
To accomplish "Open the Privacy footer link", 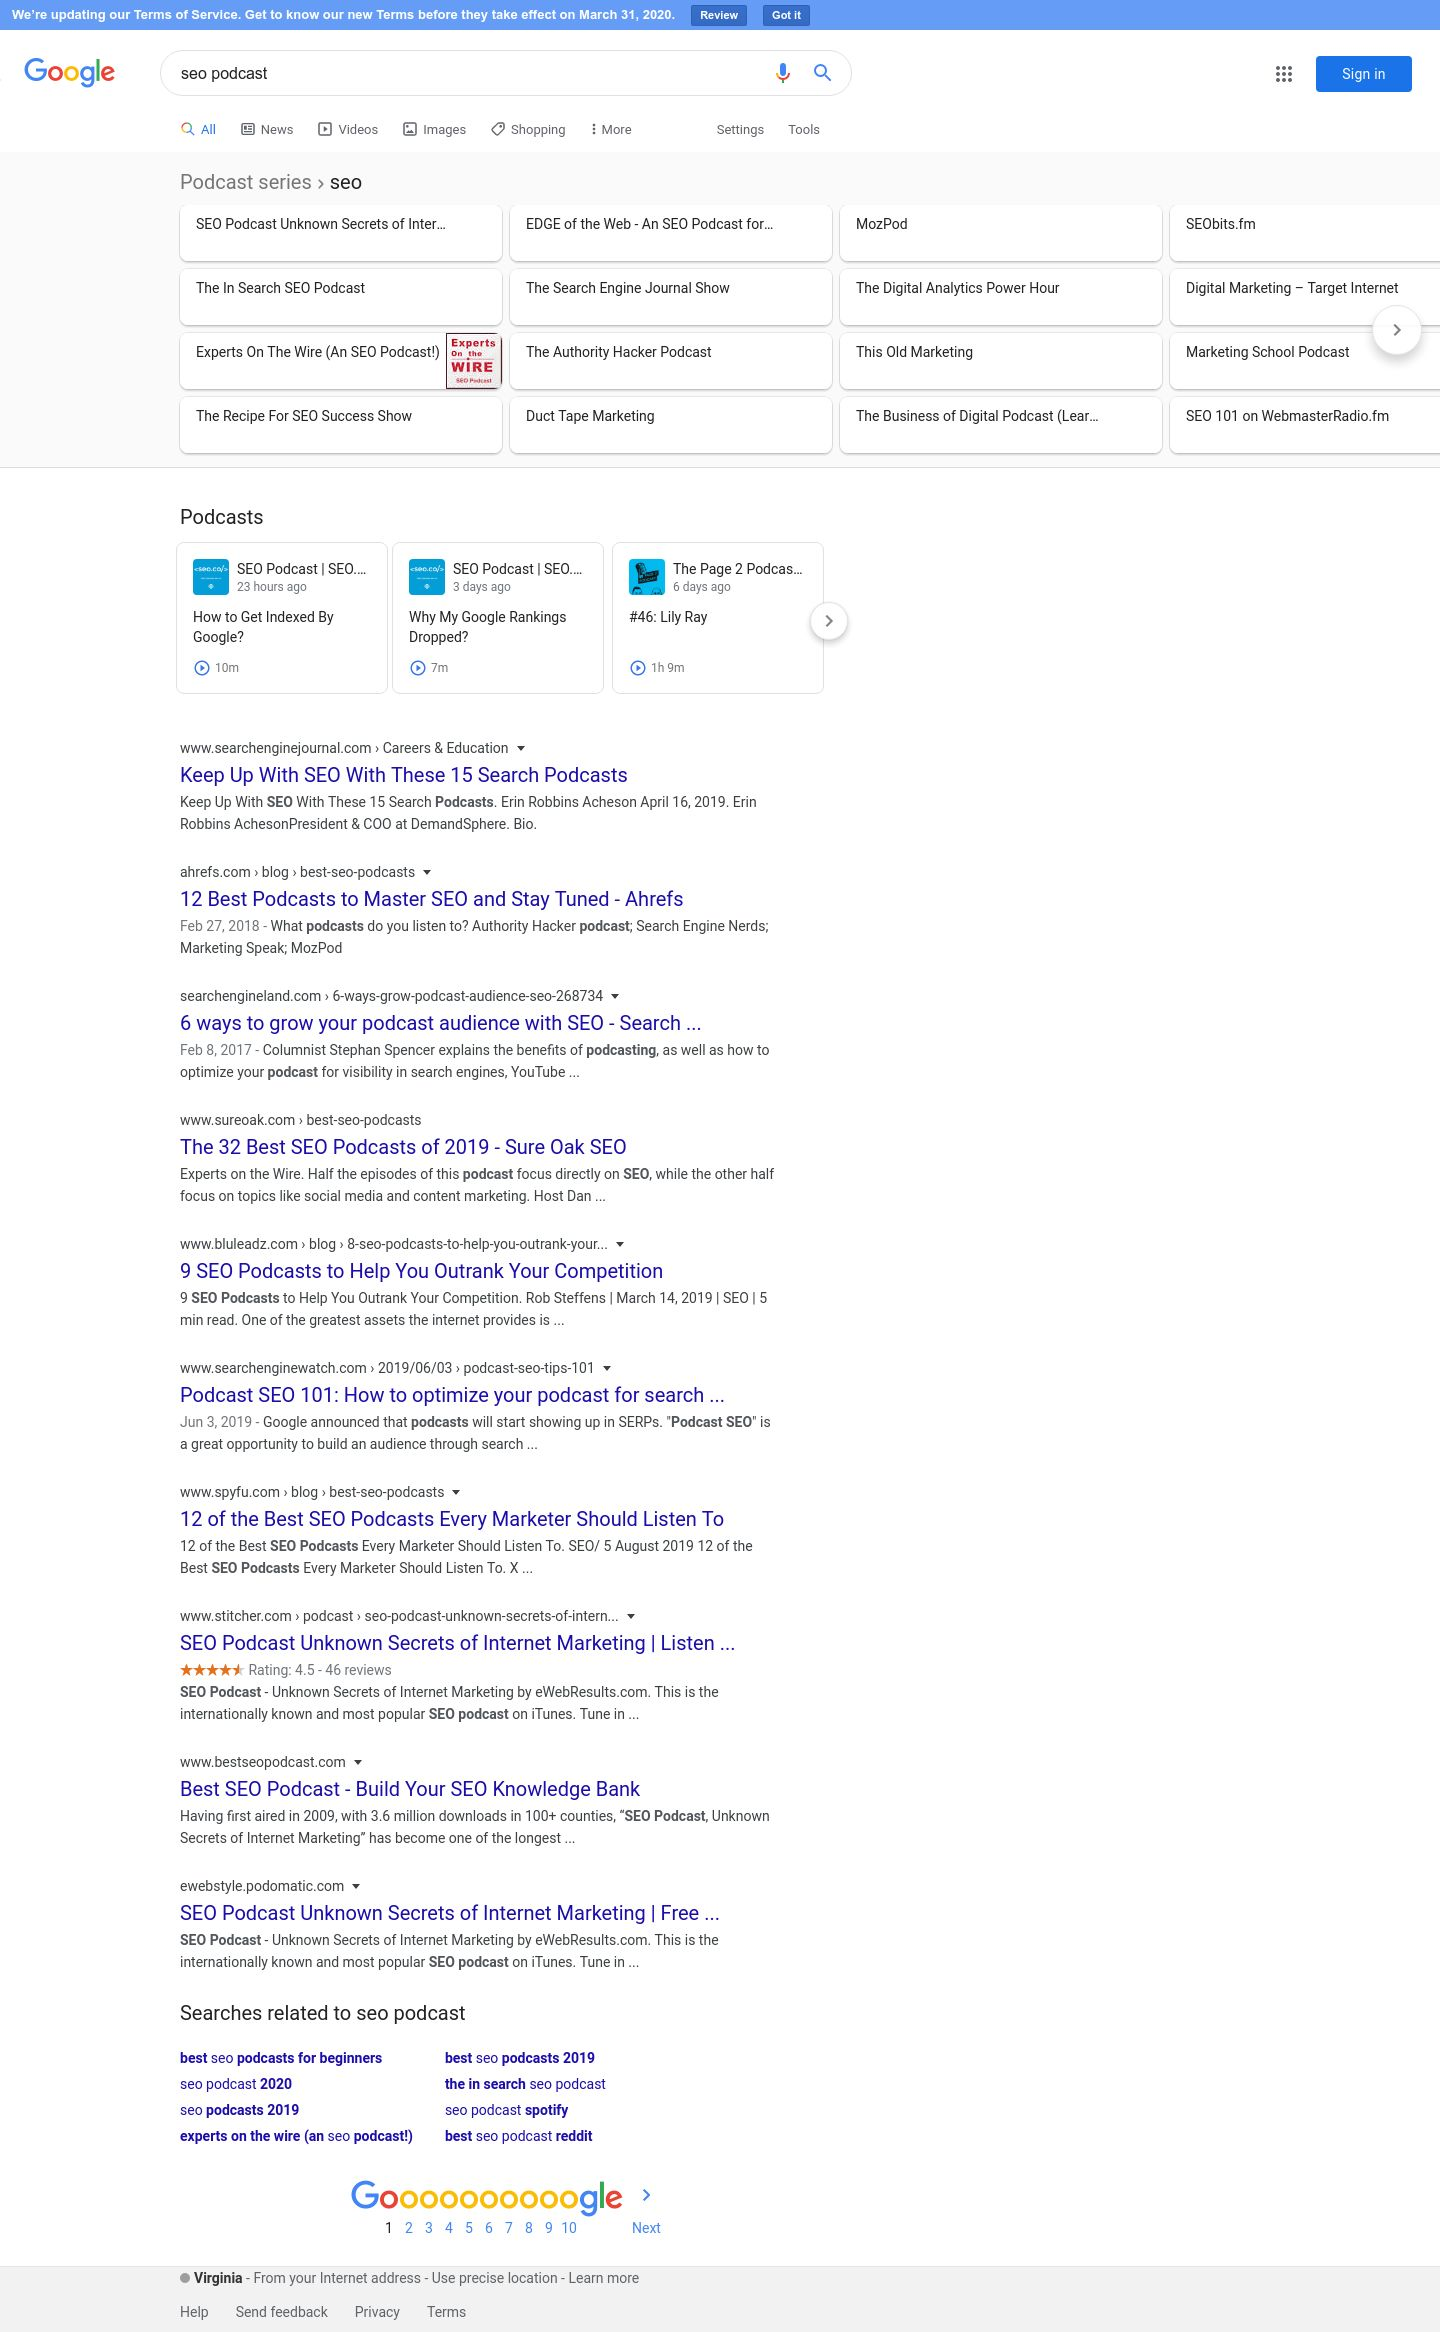I will [377, 2311].
